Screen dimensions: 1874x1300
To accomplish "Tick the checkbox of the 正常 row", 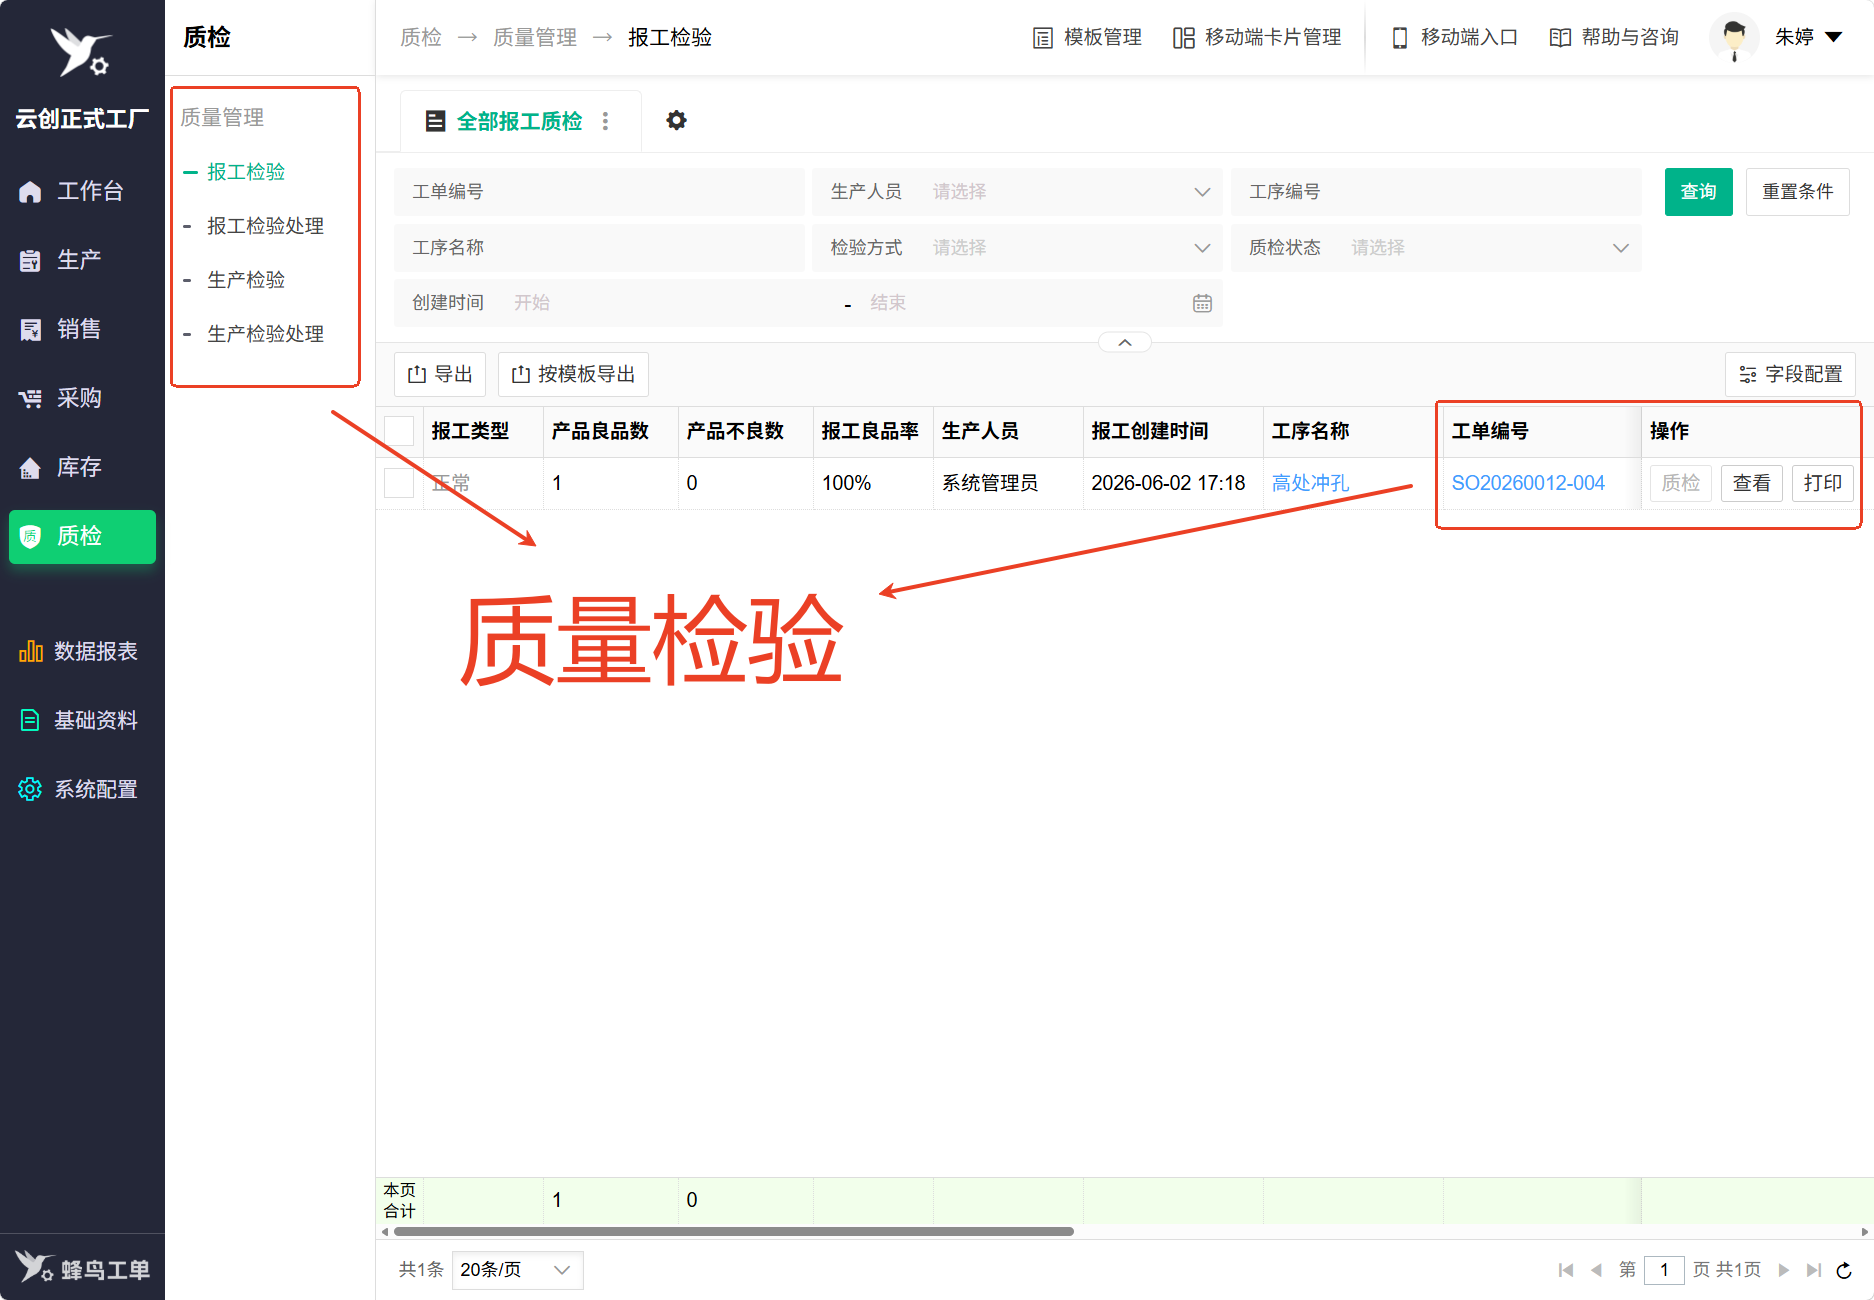I will point(399,483).
